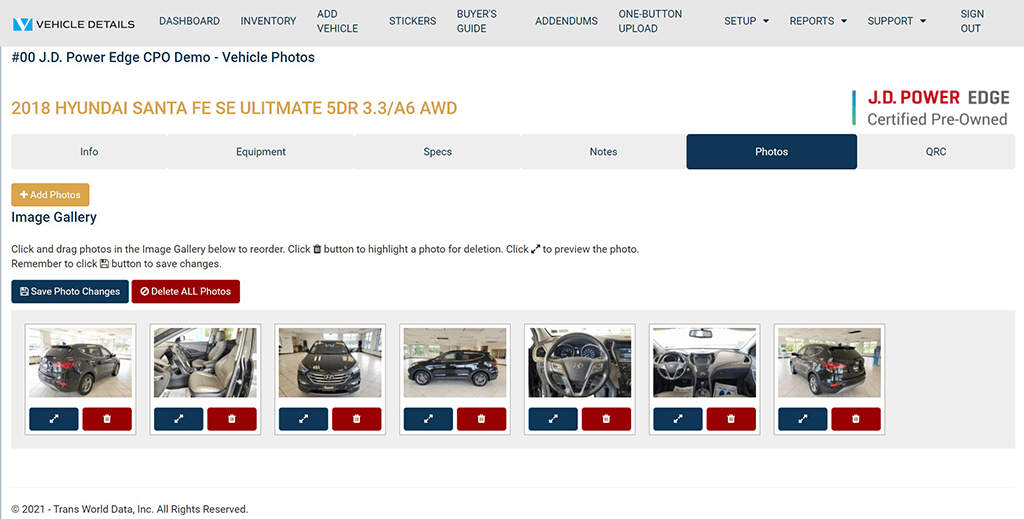Click the 2018 Hyundai Santa Fe title
1024x519 pixels.
(x=234, y=108)
